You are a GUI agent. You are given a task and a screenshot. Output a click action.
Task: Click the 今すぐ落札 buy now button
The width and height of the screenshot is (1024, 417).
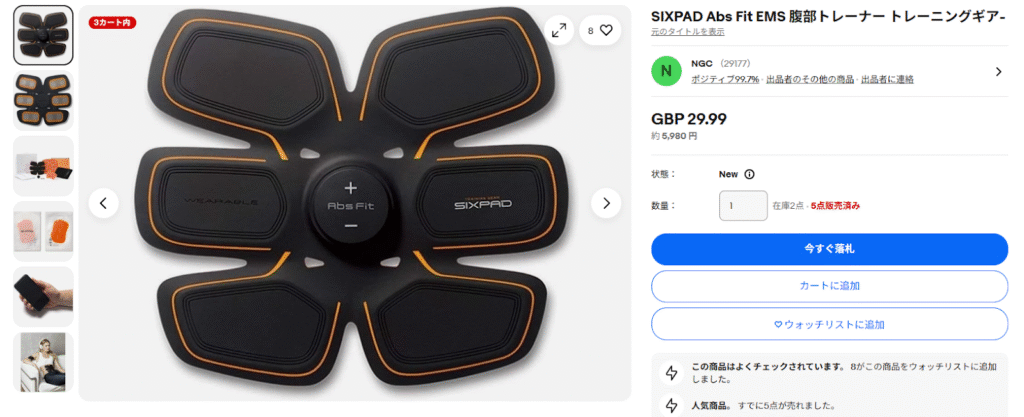(829, 249)
